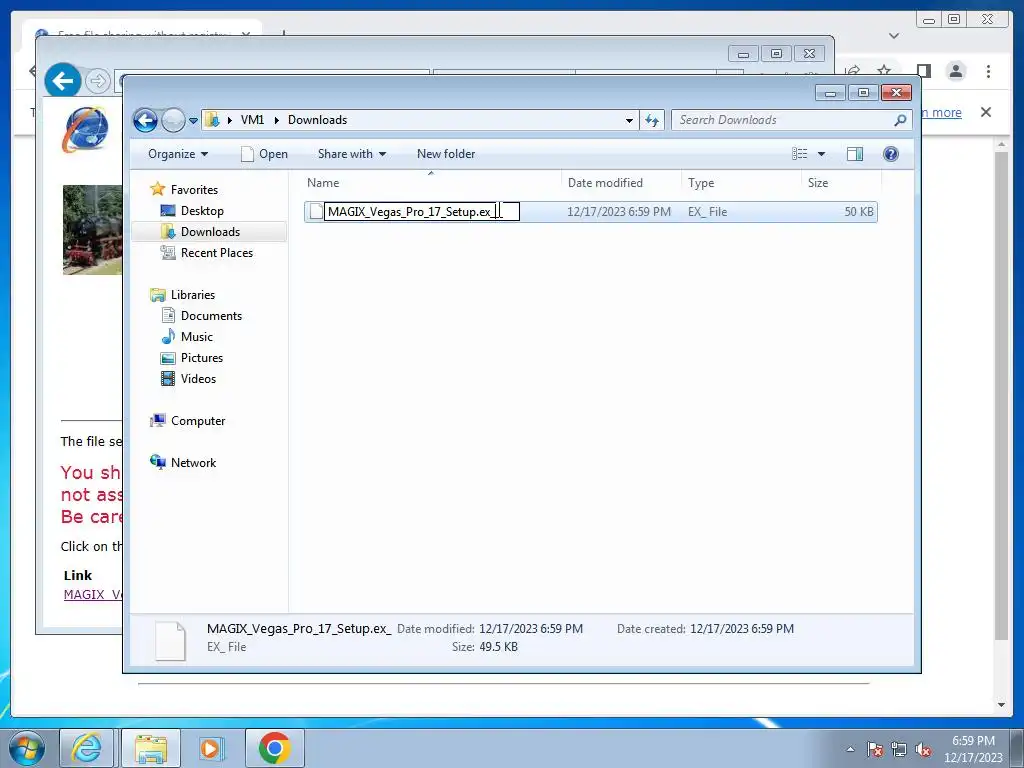Select Downloads in the address breadcrumb
The image size is (1024, 768).
317,120
